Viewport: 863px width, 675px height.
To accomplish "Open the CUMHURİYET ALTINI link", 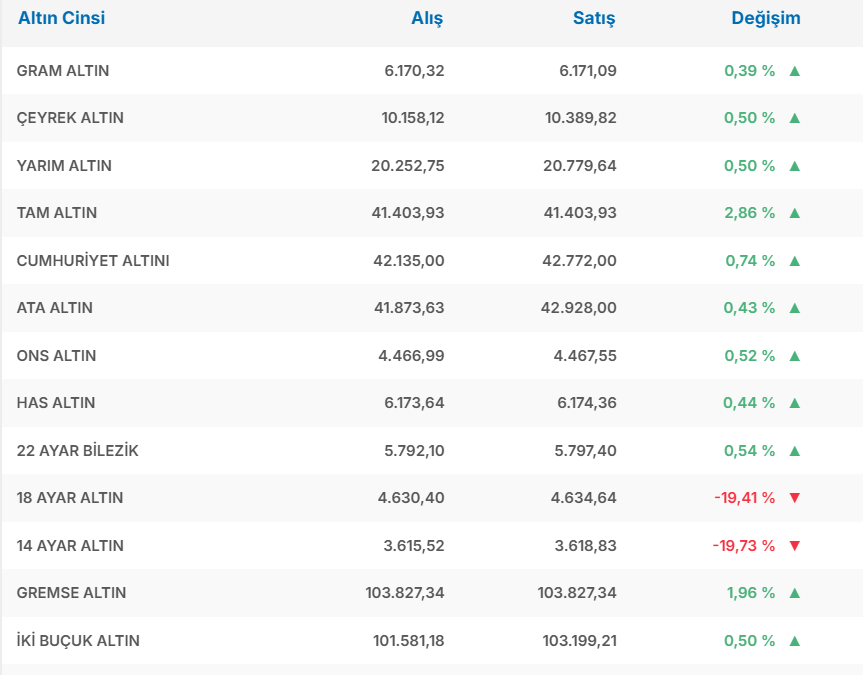I will click(x=93, y=261).
